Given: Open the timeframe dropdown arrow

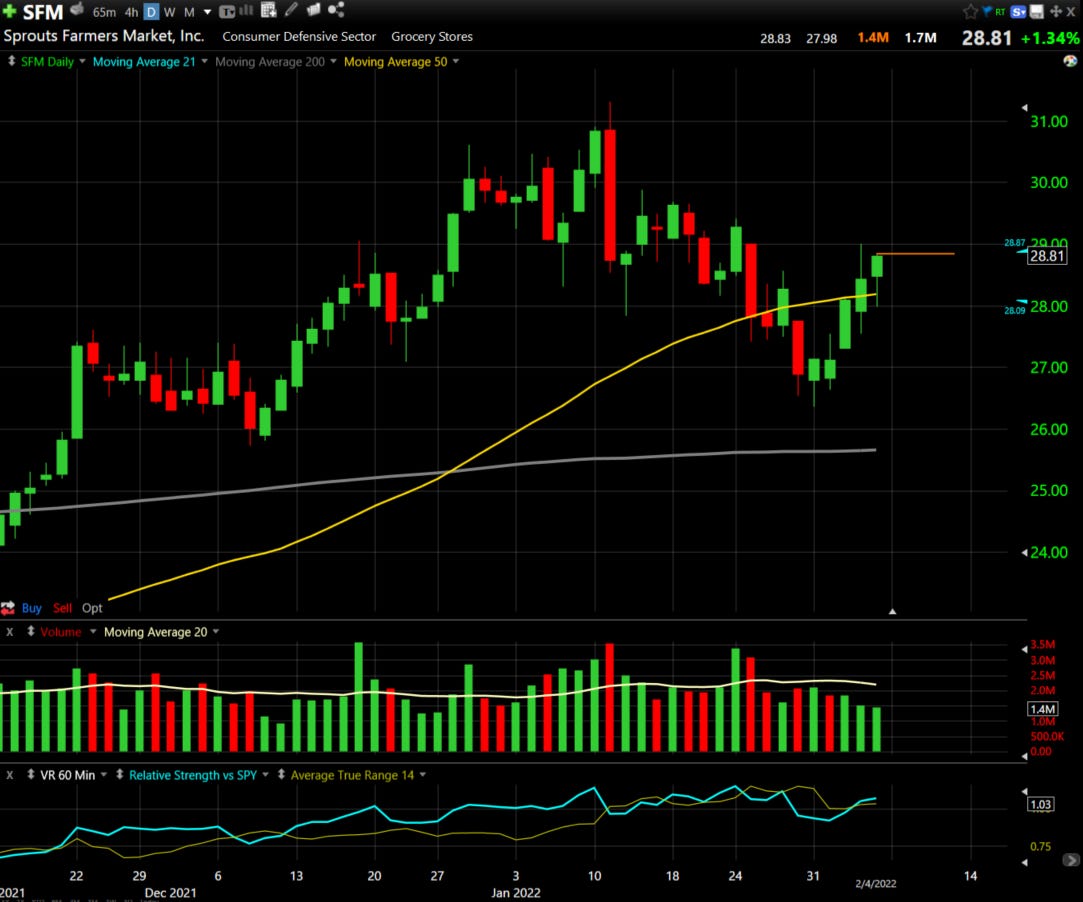Looking at the screenshot, I should coord(207,12).
